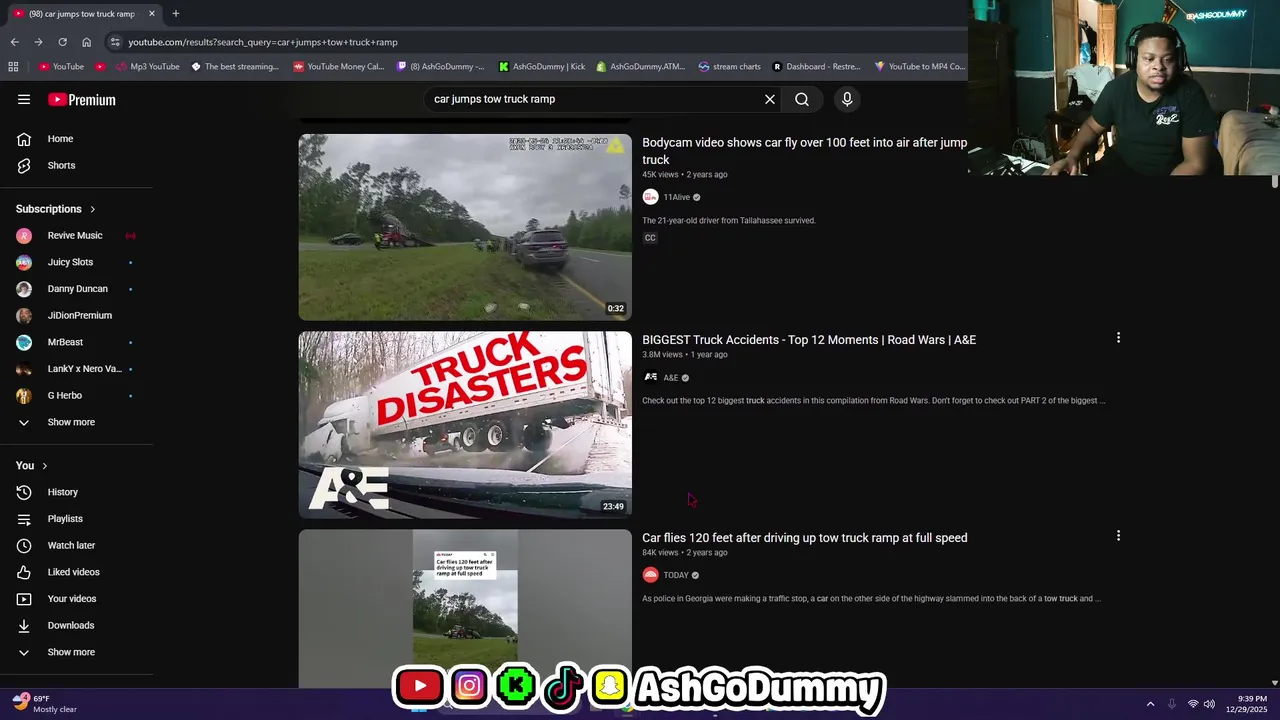Start voice search with microphone icon
The height and width of the screenshot is (720, 1280).
[x=847, y=99]
